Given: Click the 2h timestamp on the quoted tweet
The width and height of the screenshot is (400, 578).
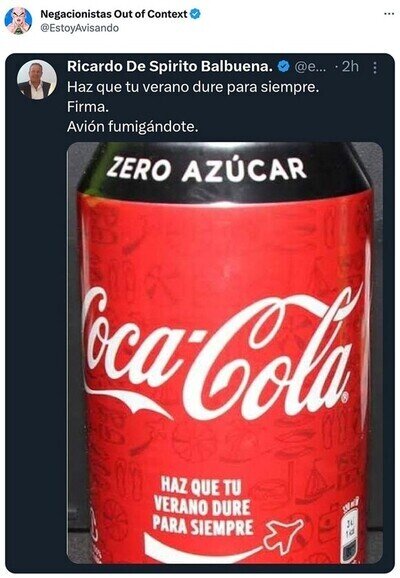Looking at the screenshot, I should 350,67.
